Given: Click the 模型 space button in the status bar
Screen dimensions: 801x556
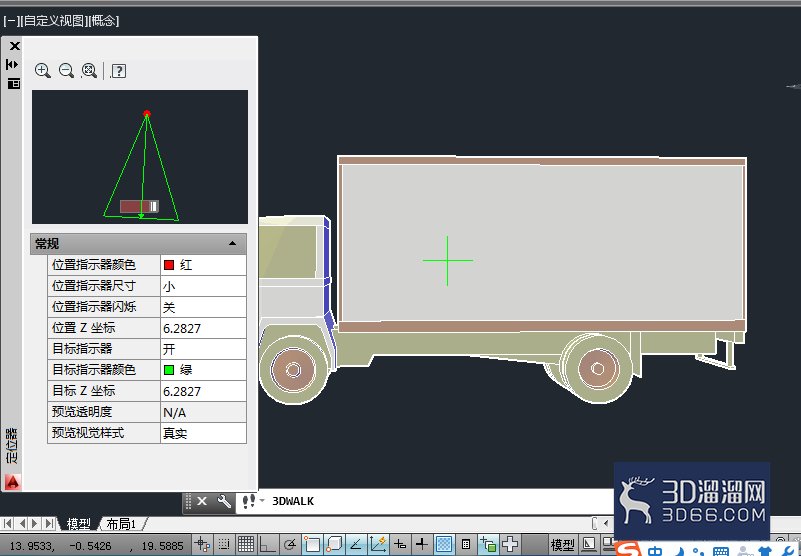Looking at the screenshot, I should [x=562, y=545].
